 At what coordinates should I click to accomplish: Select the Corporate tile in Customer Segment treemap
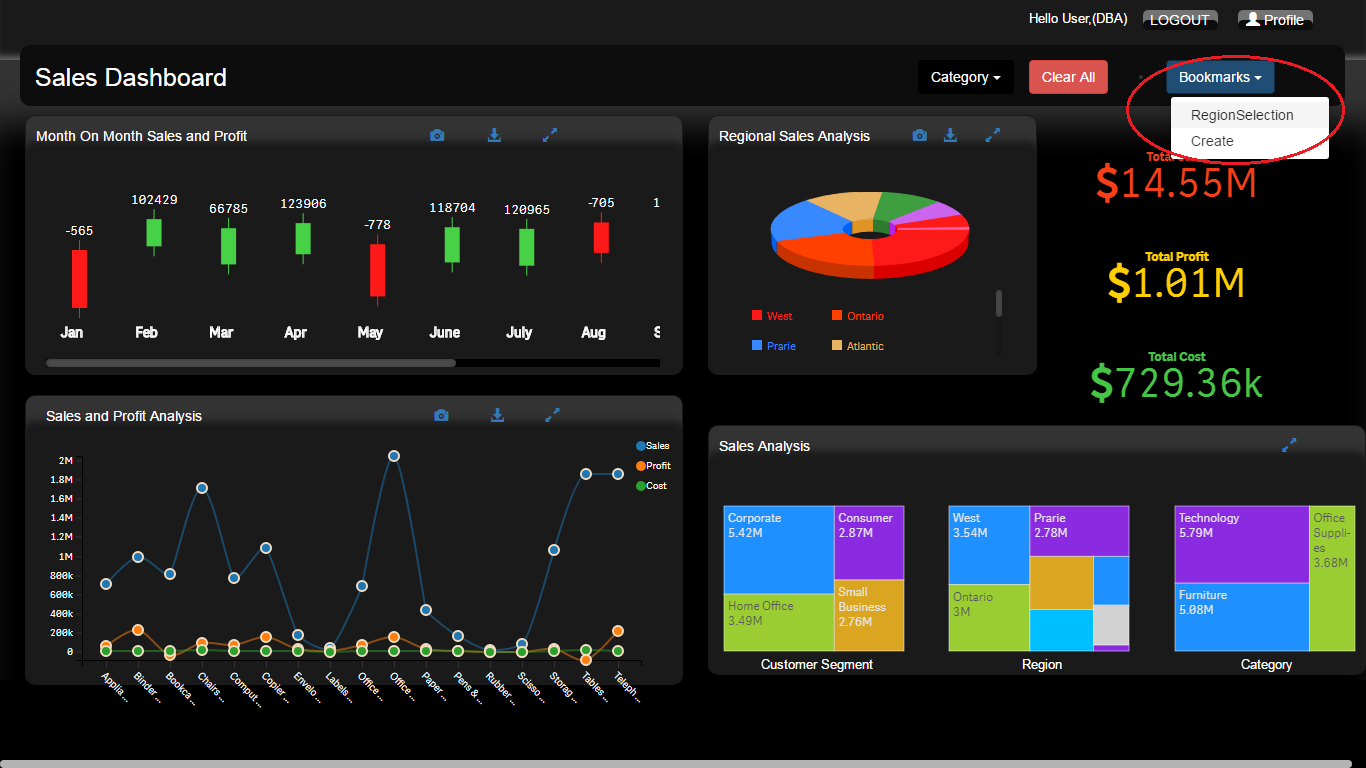point(778,550)
